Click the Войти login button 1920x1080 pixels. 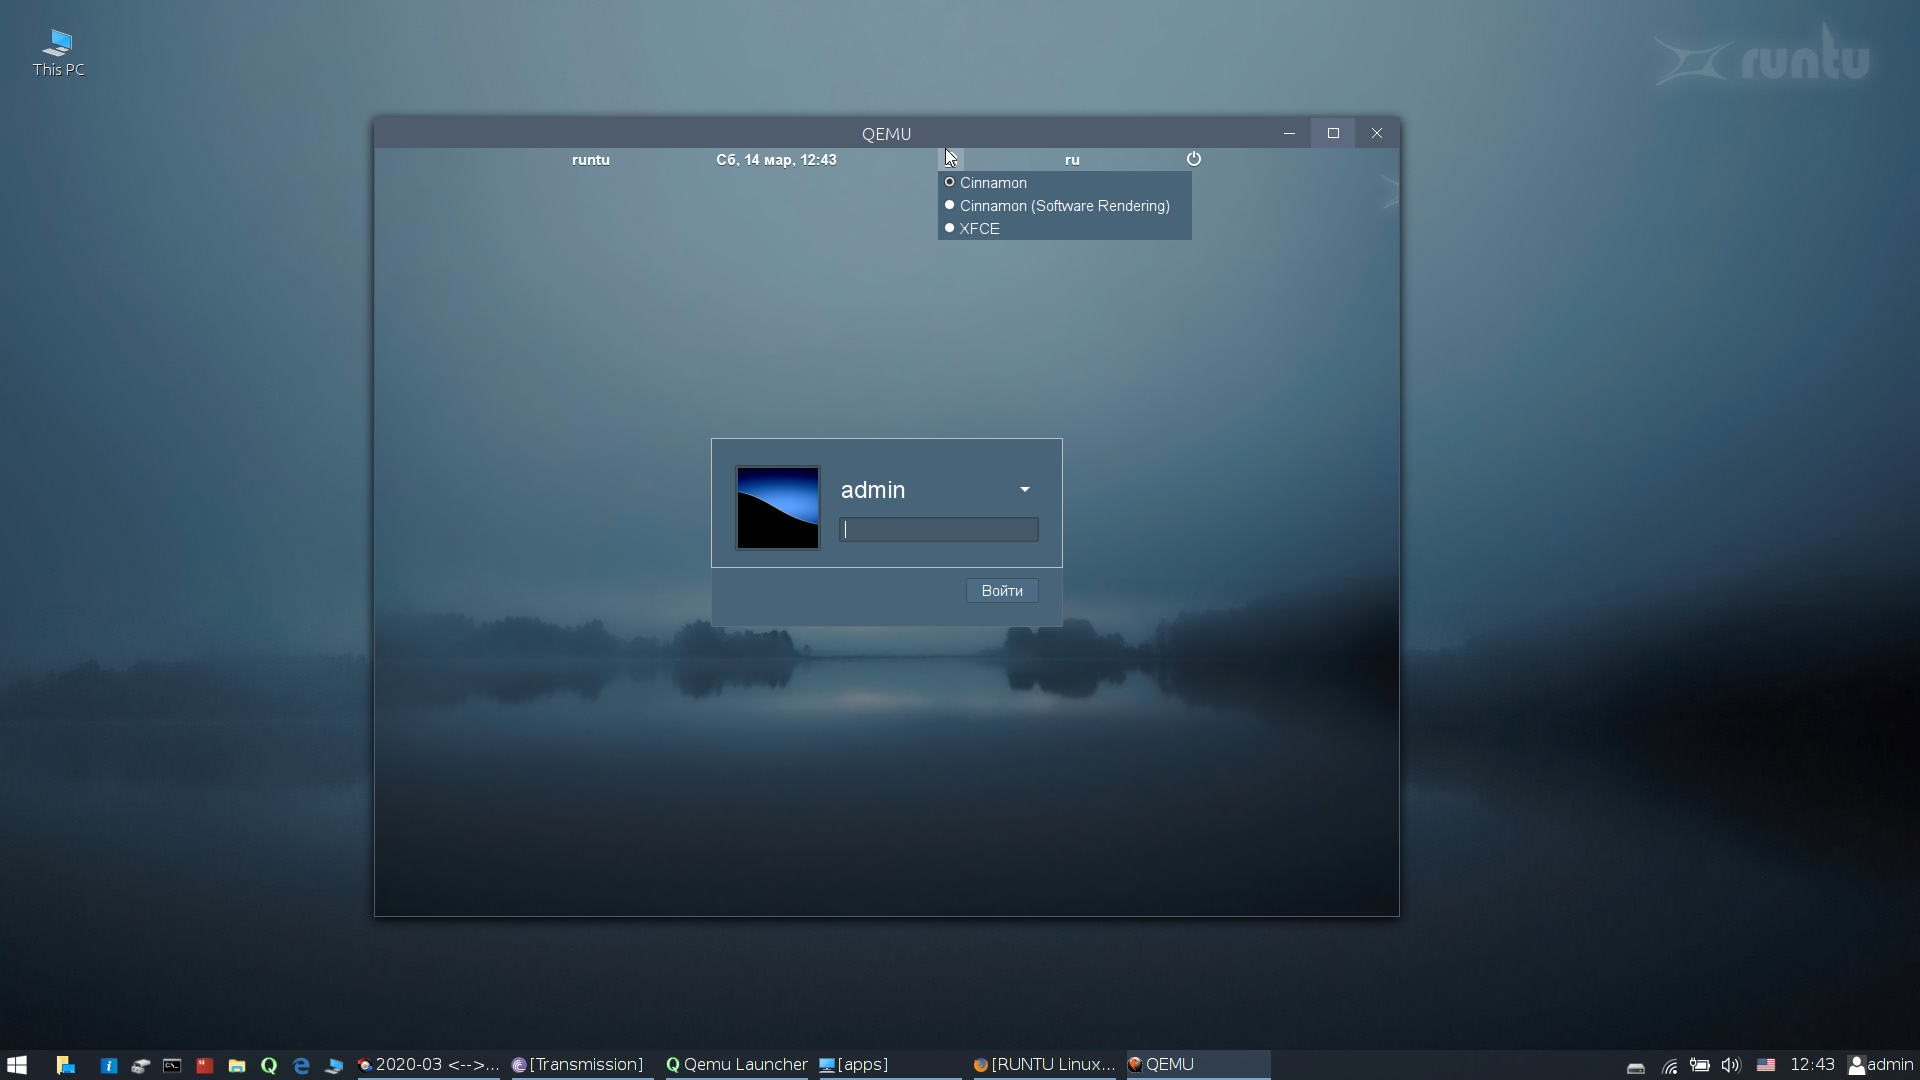click(x=1002, y=591)
